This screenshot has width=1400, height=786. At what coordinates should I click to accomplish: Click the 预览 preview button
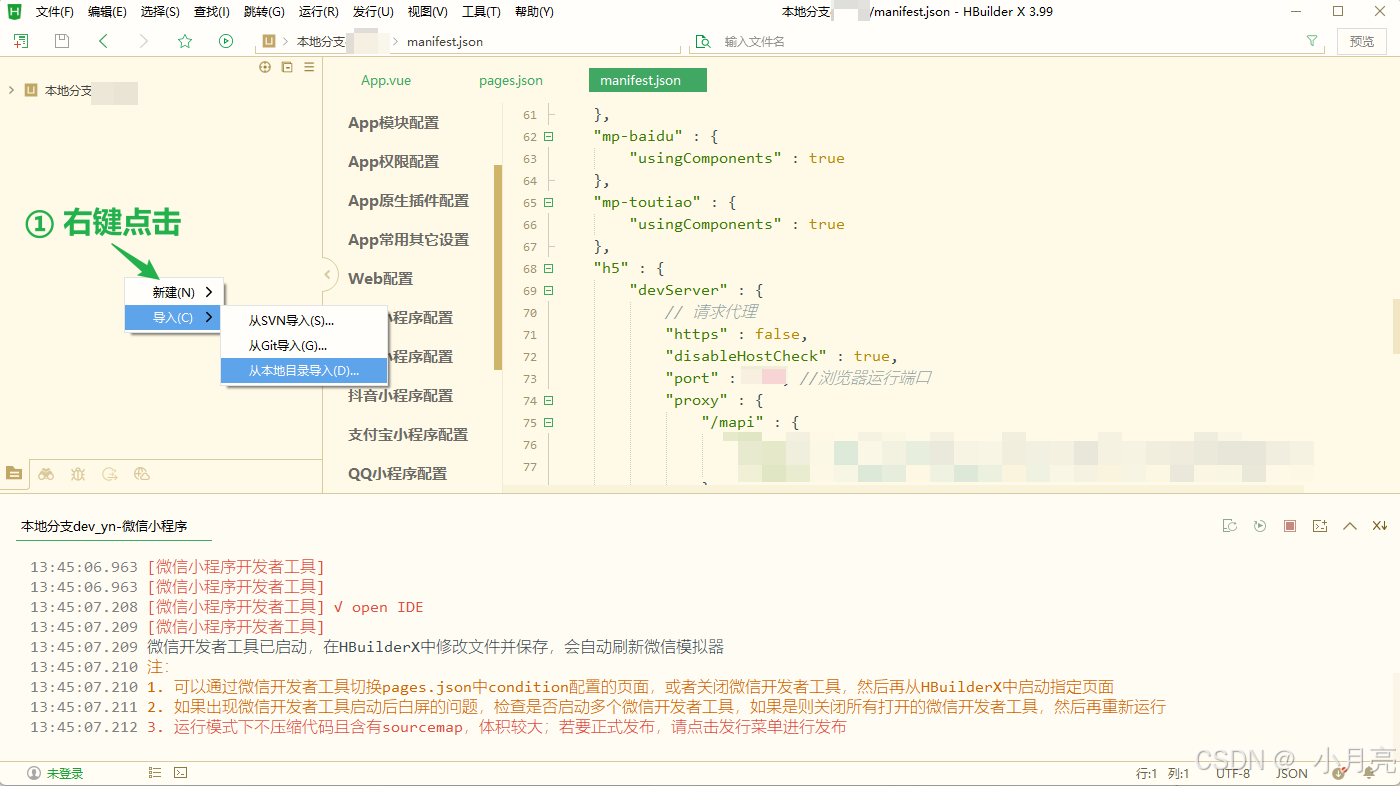pos(1361,41)
